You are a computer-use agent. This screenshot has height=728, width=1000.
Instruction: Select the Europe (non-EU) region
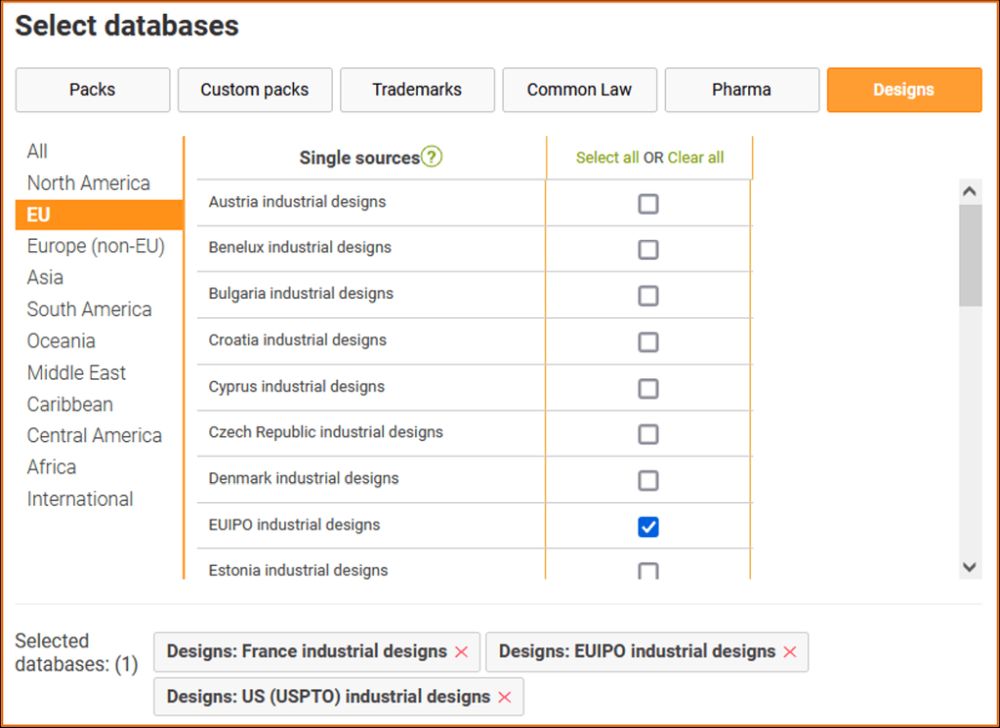tap(95, 246)
